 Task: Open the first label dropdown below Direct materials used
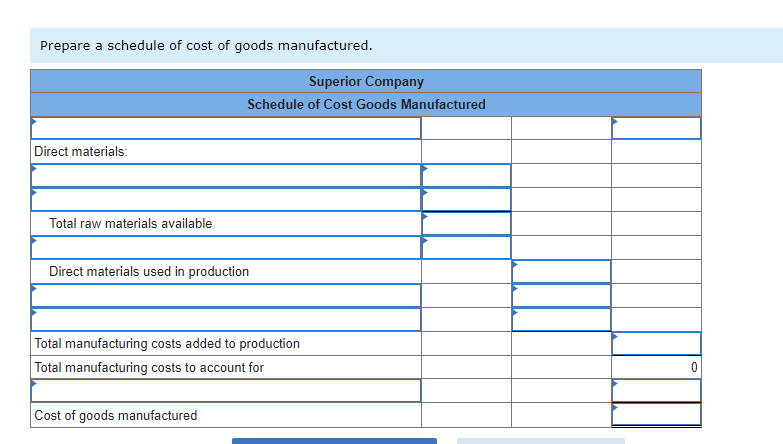tap(226, 295)
